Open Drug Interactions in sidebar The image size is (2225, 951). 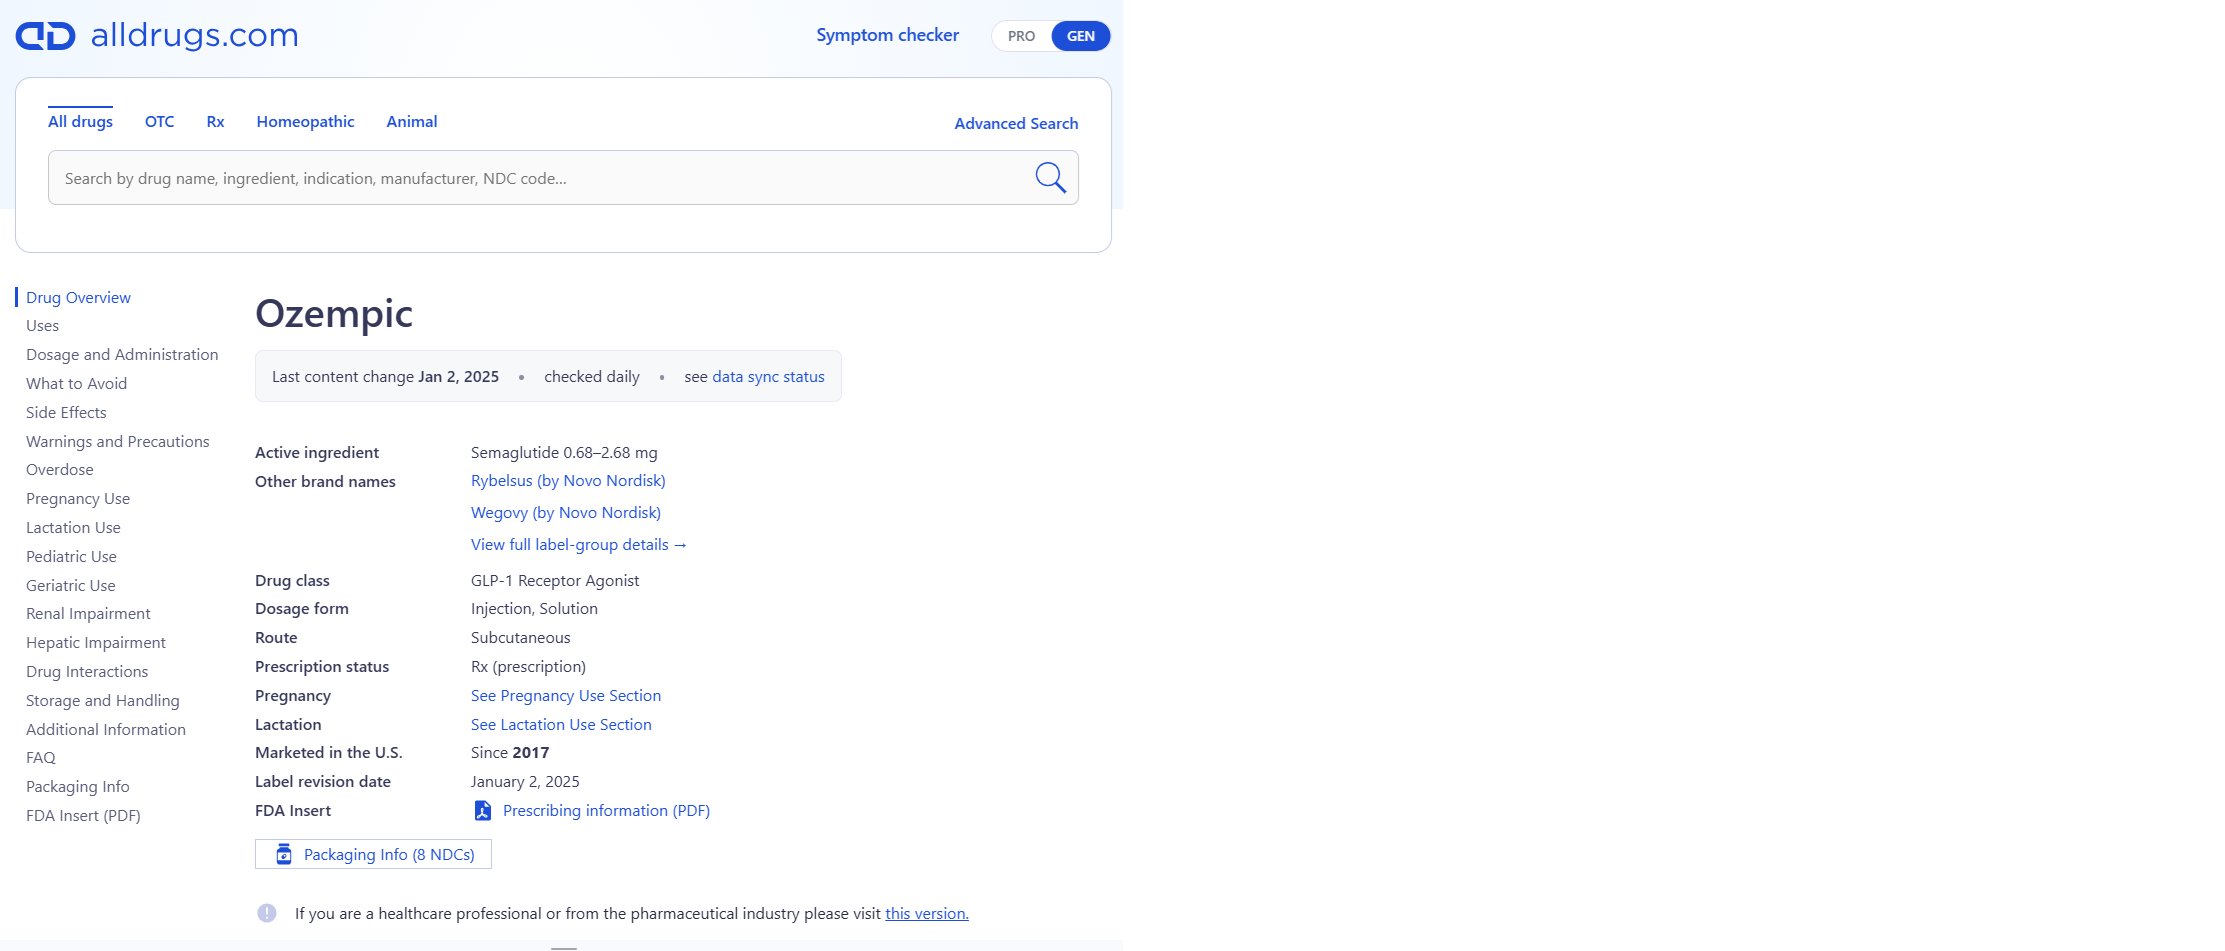(87, 672)
